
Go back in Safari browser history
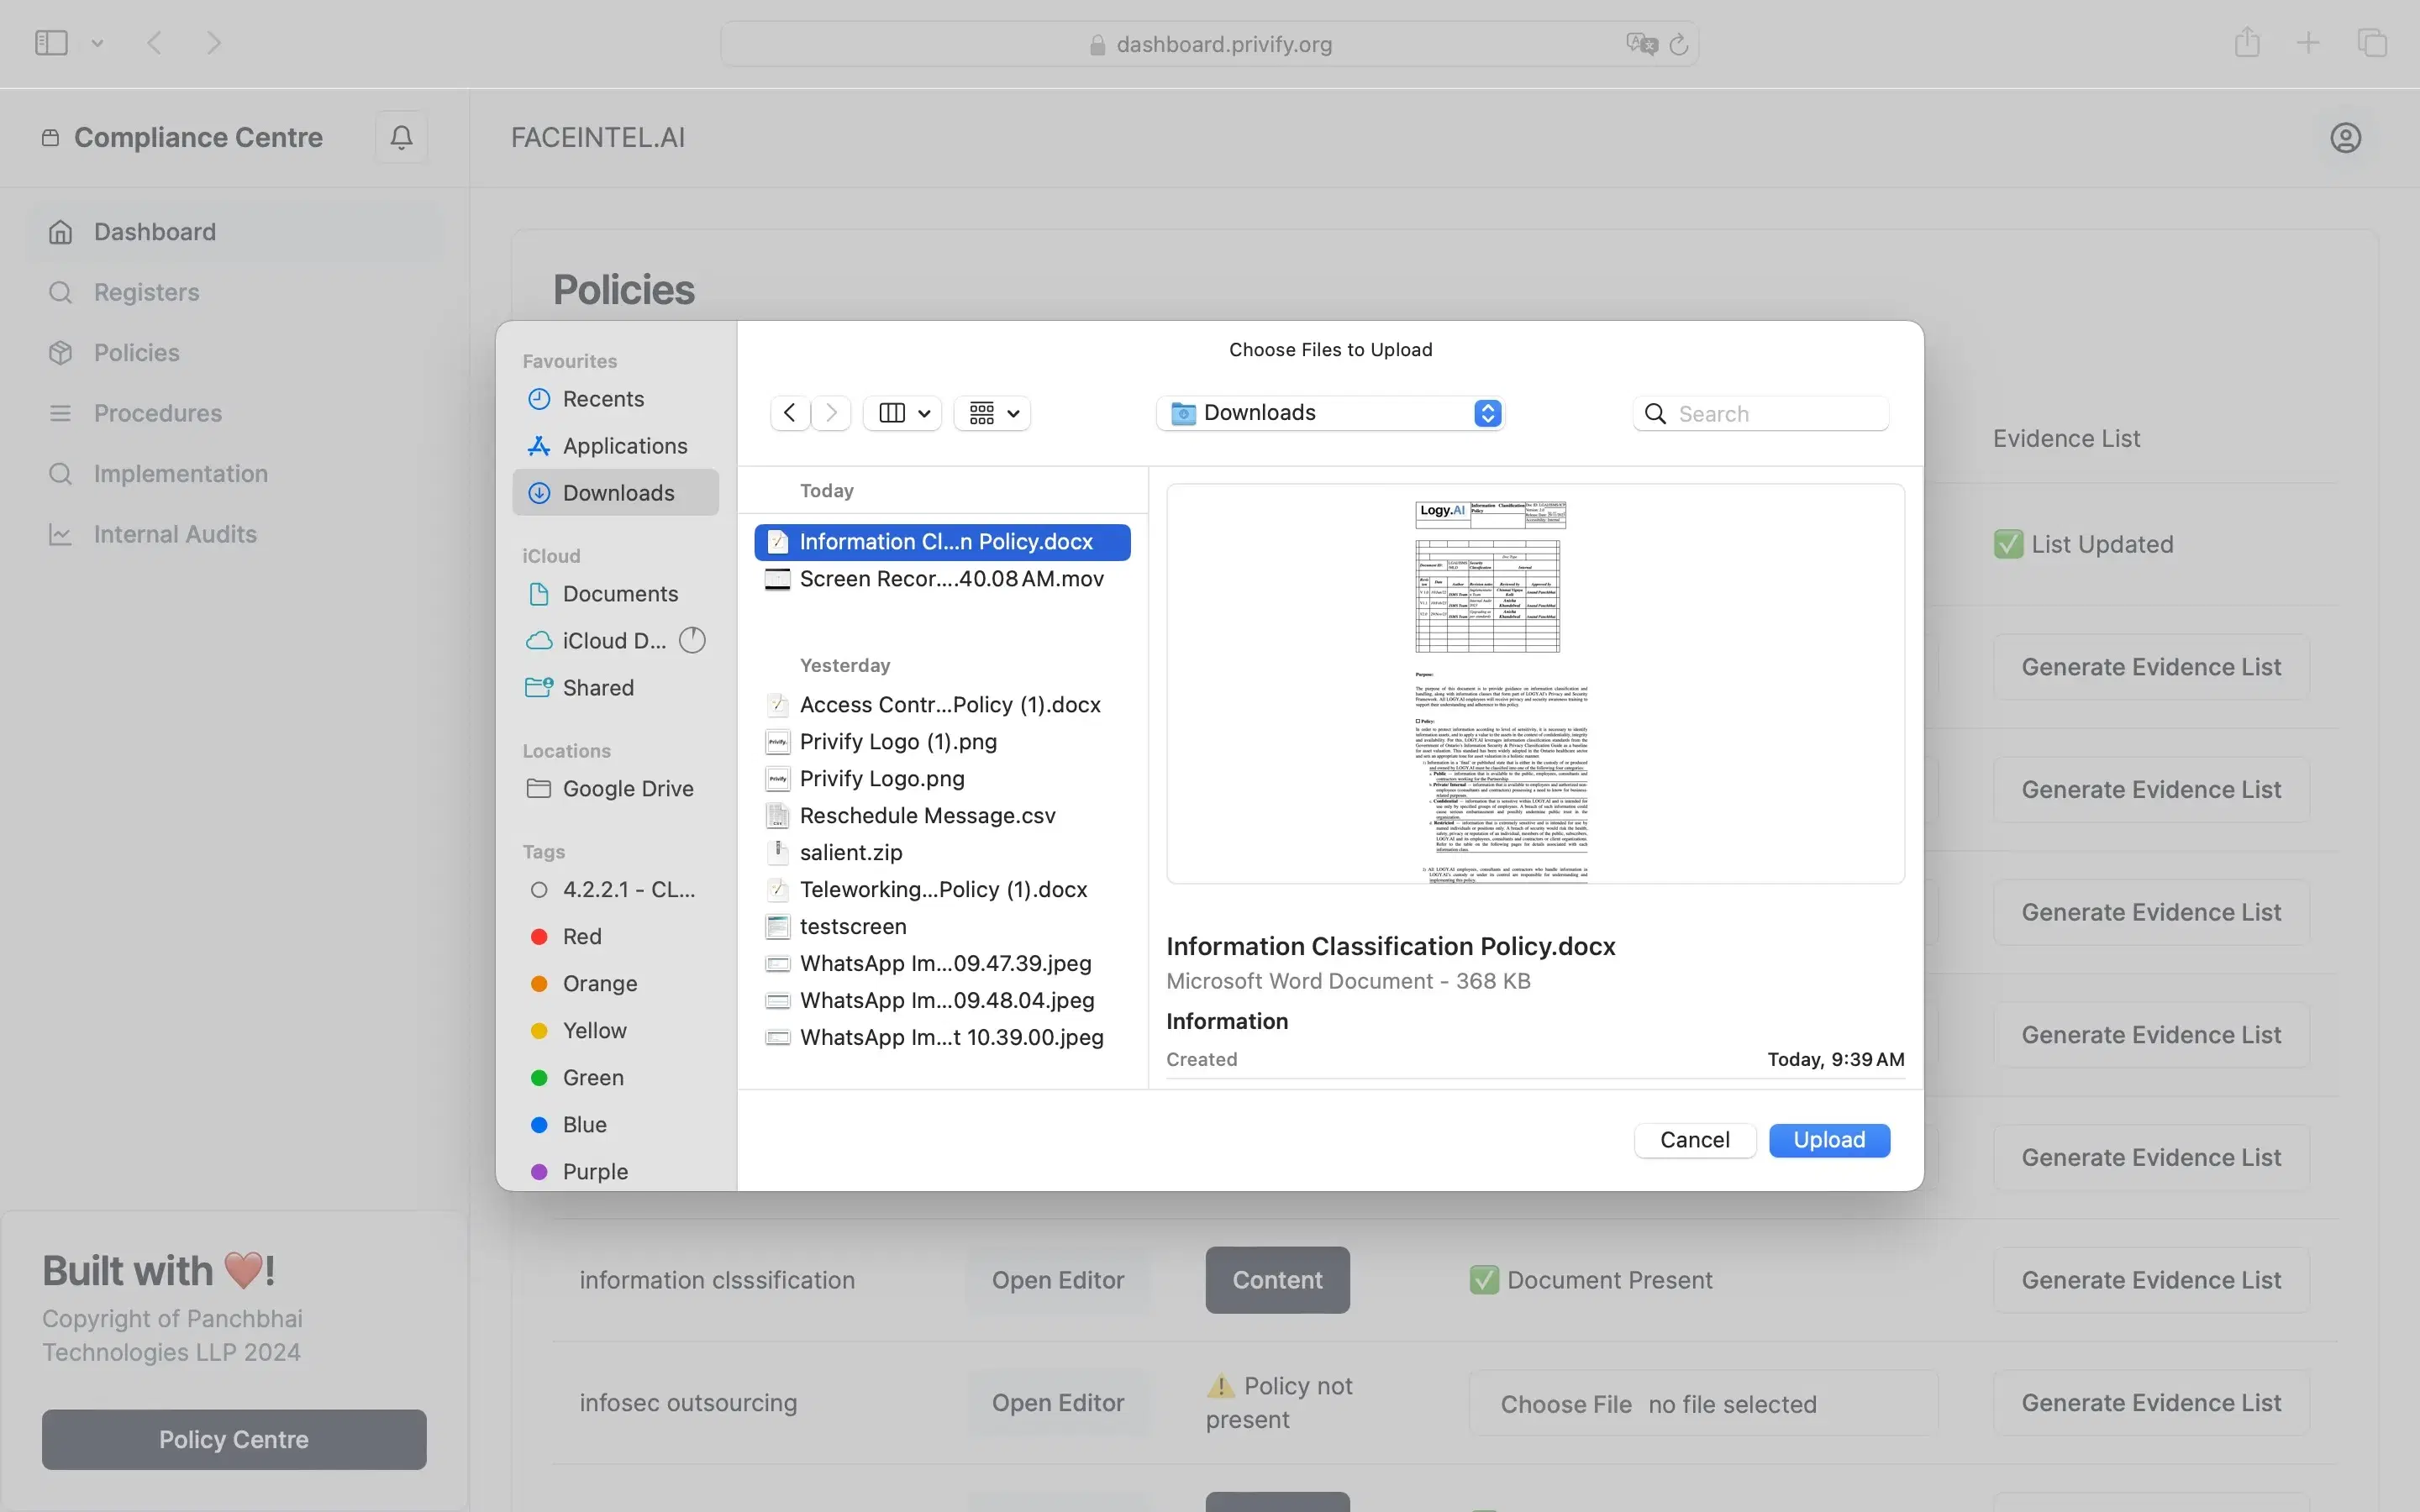click(x=154, y=43)
